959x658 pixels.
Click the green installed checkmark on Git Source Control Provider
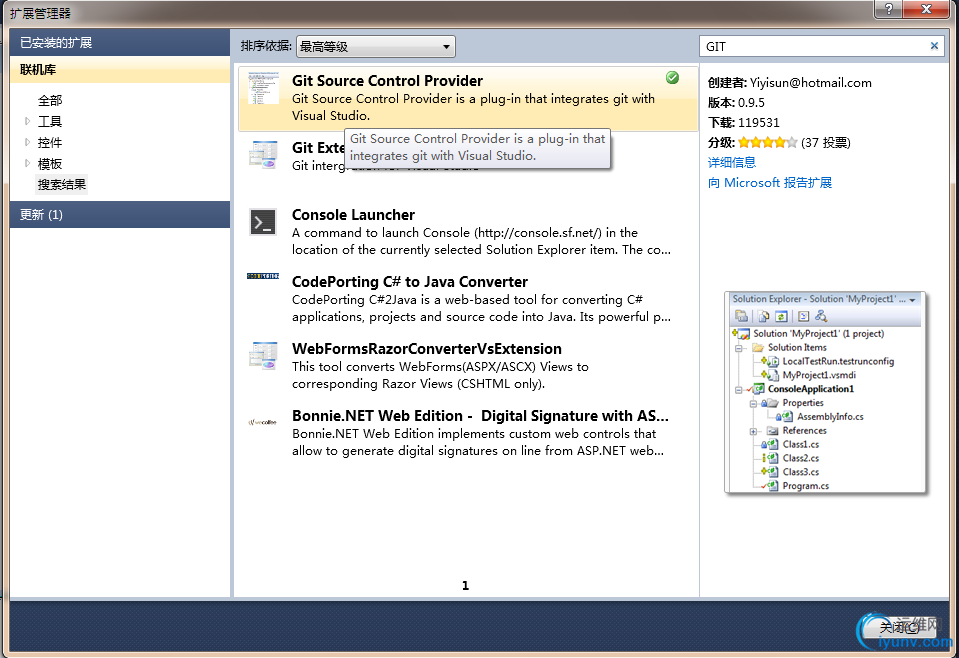coord(672,78)
